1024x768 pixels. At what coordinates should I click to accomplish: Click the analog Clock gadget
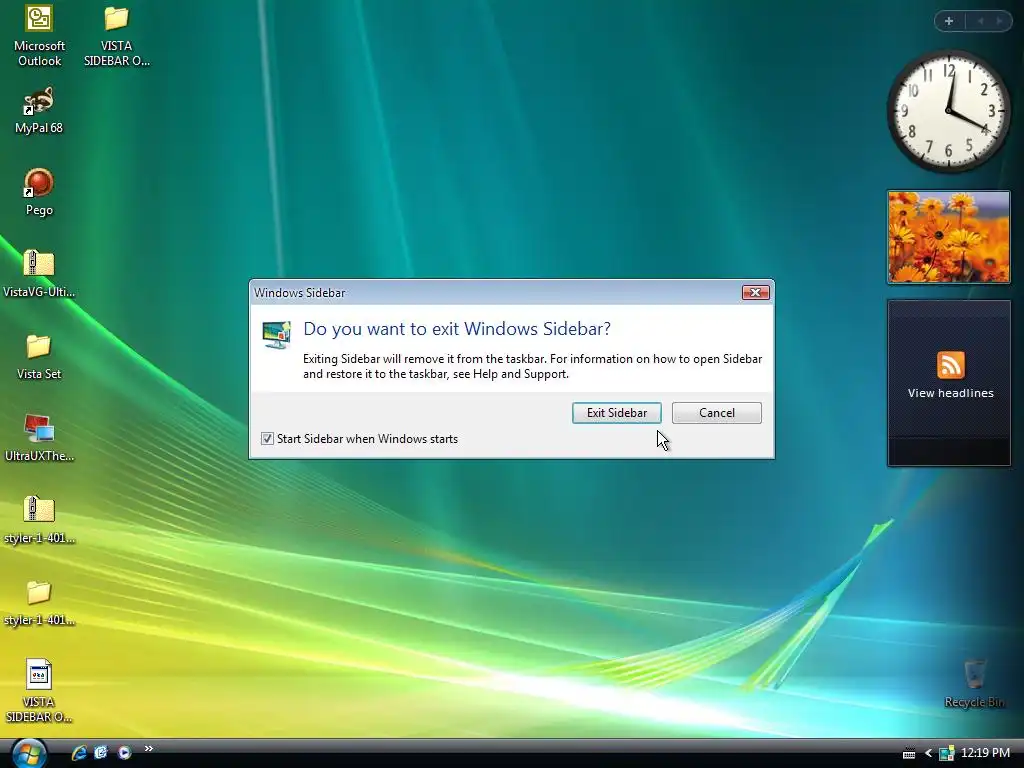[x=948, y=112]
